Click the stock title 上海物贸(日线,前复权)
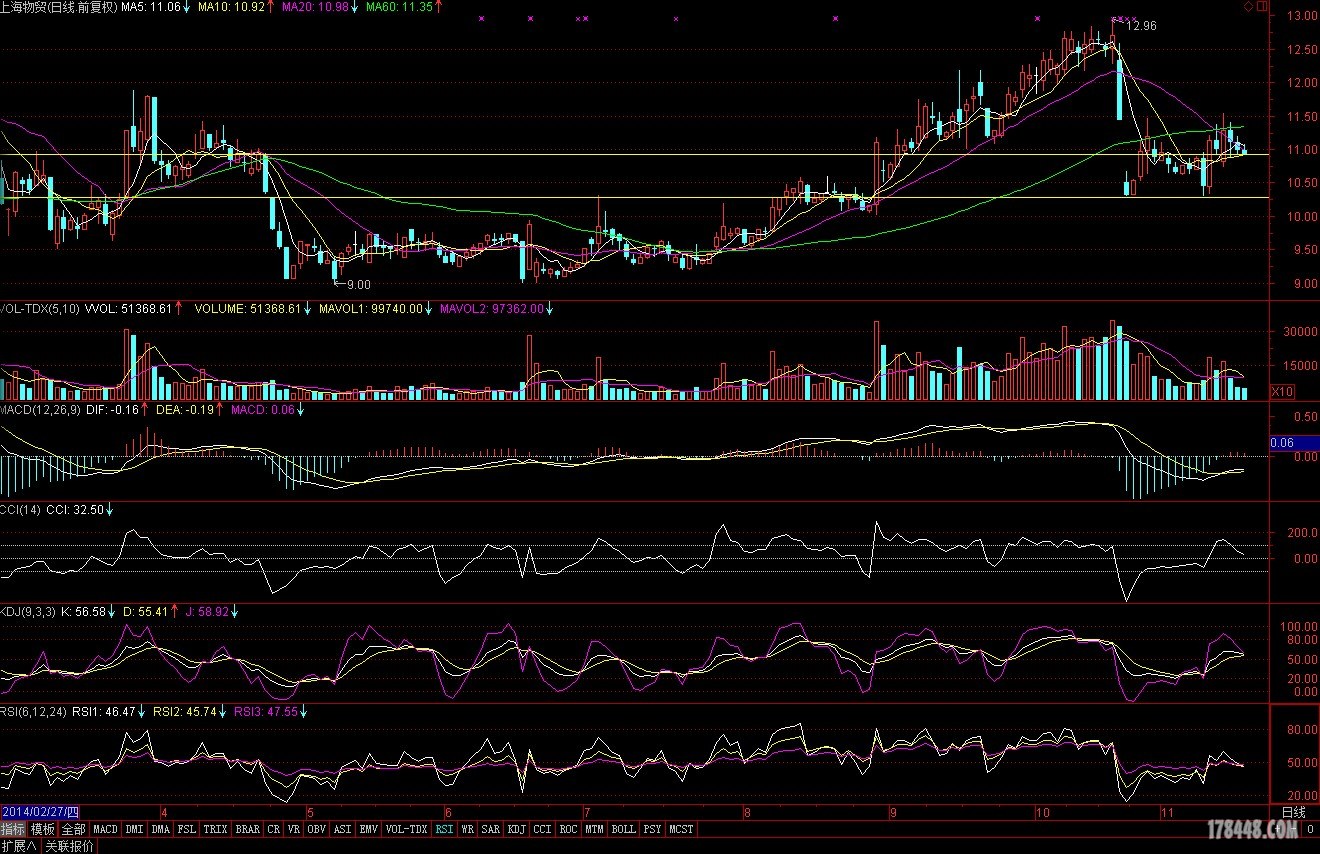This screenshot has width=1320, height=854. (x=59, y=7)
